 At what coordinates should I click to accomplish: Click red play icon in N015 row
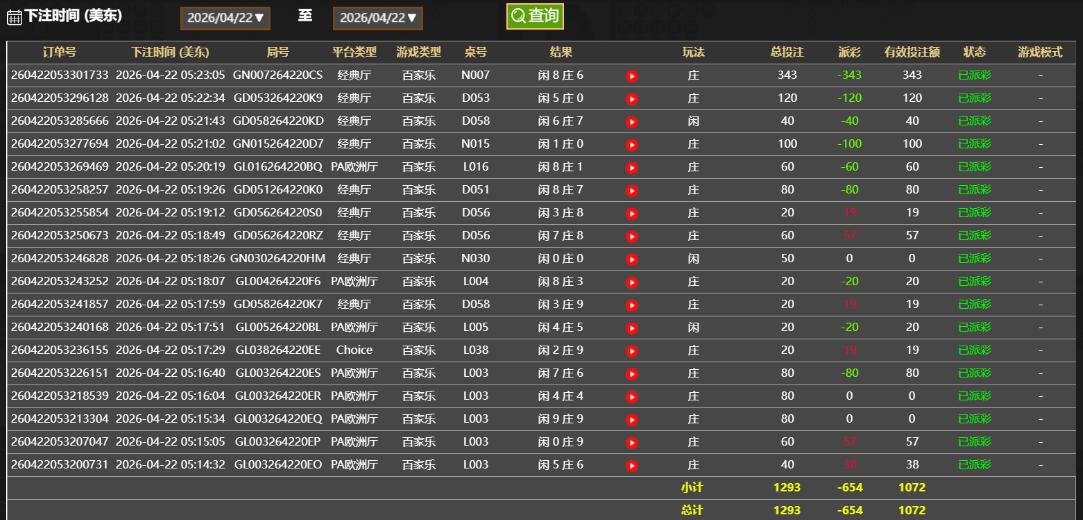[632, 144]
